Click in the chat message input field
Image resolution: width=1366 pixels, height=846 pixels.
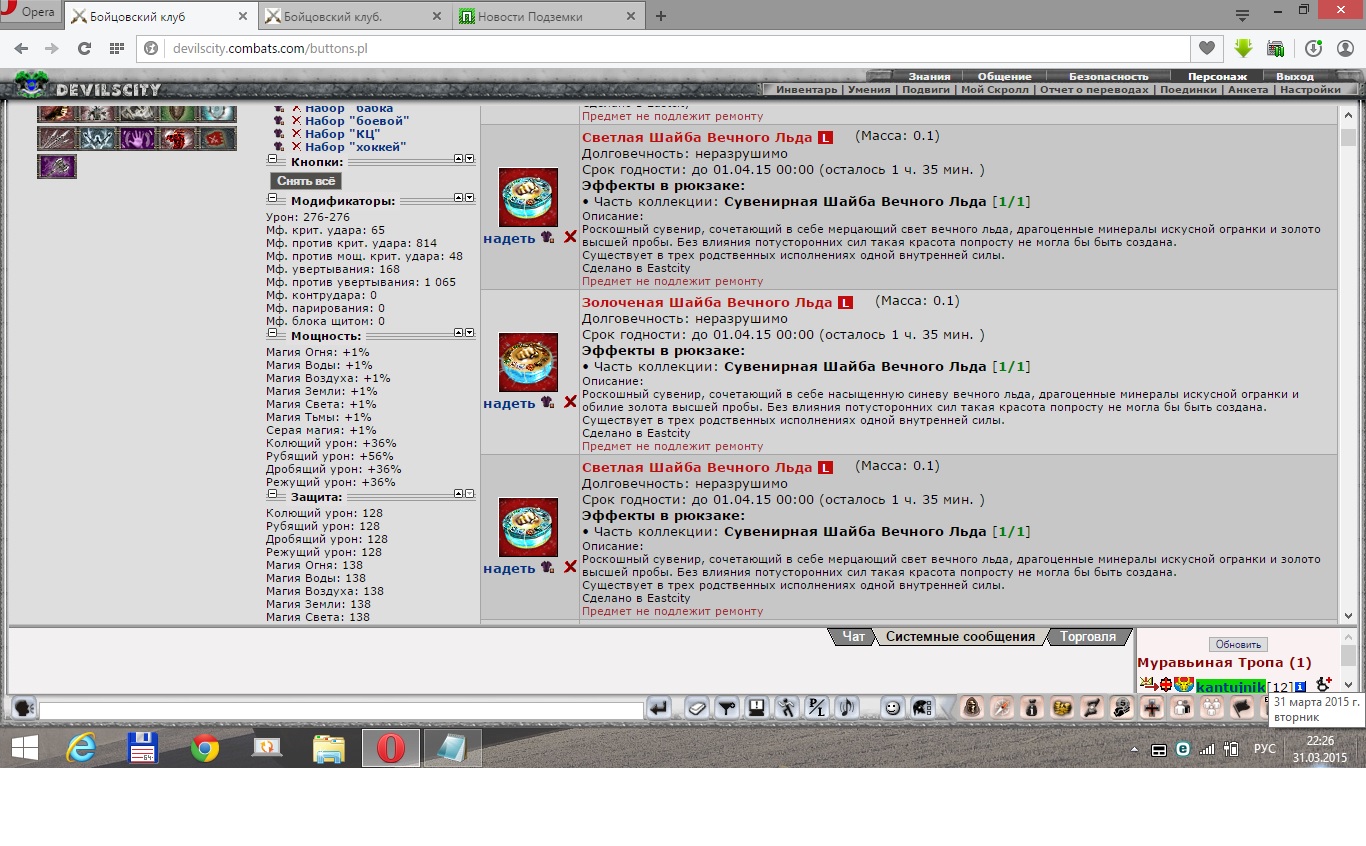click(340, 711)
